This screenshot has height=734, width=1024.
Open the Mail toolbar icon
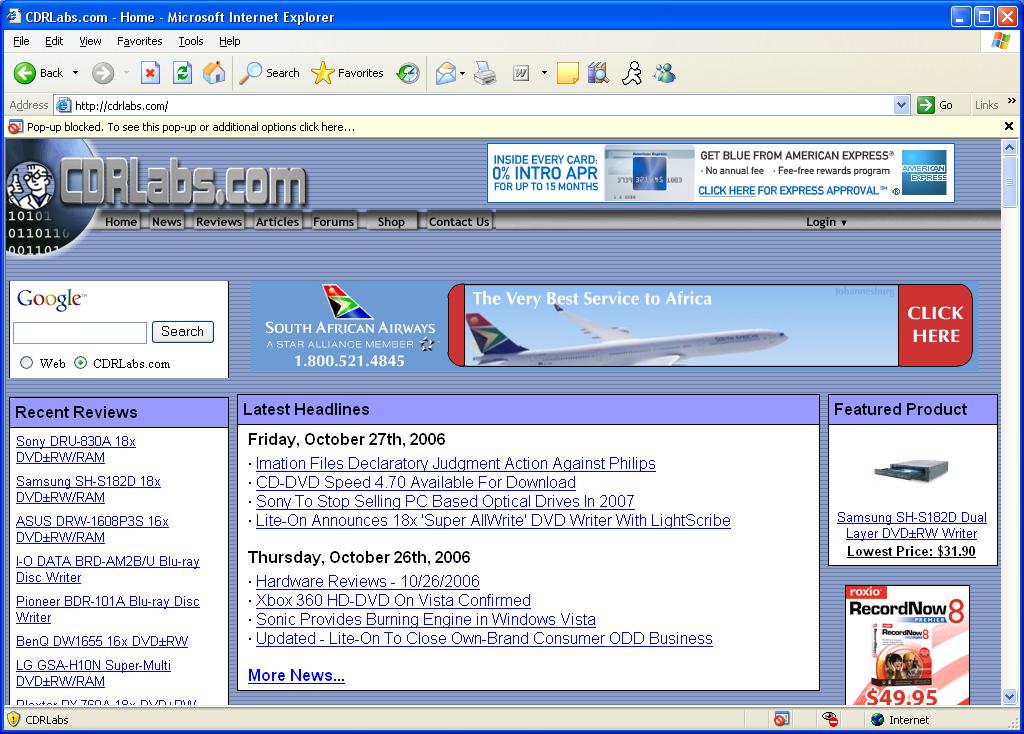445,73
